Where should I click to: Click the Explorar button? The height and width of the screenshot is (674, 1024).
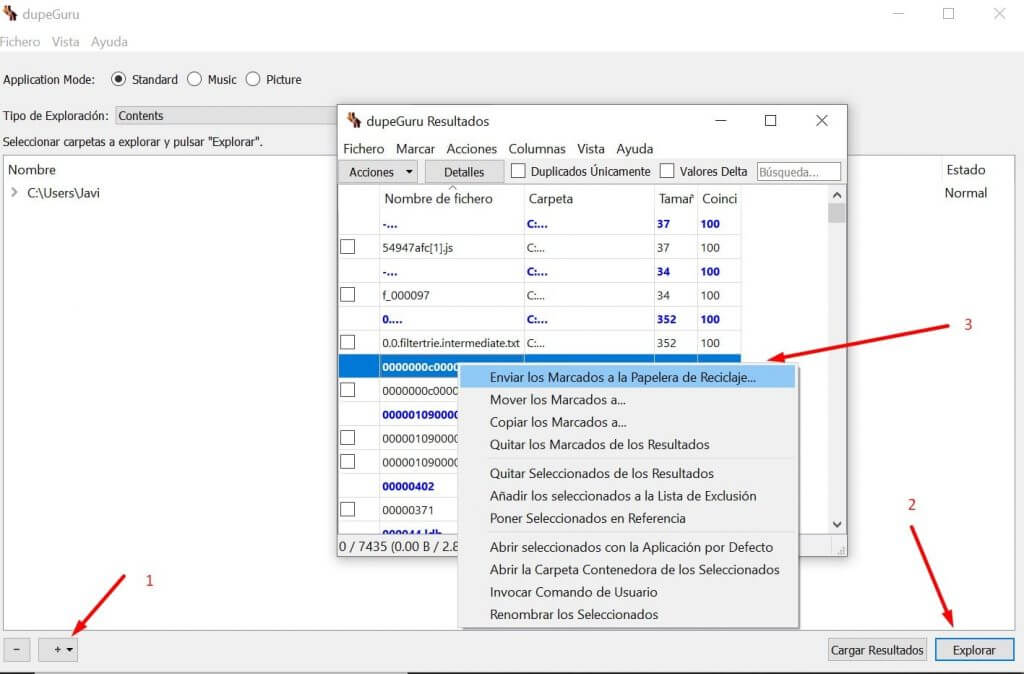[974, 650]
